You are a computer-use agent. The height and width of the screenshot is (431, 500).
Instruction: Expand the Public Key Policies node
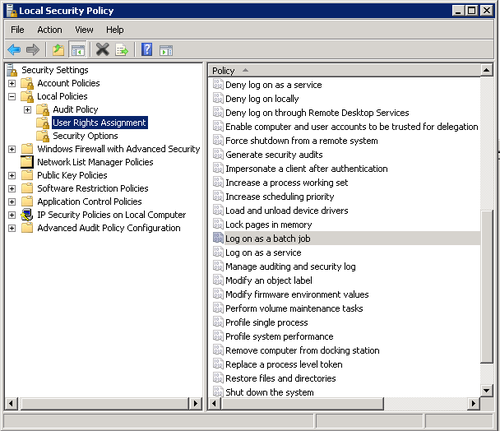point(12,175)
